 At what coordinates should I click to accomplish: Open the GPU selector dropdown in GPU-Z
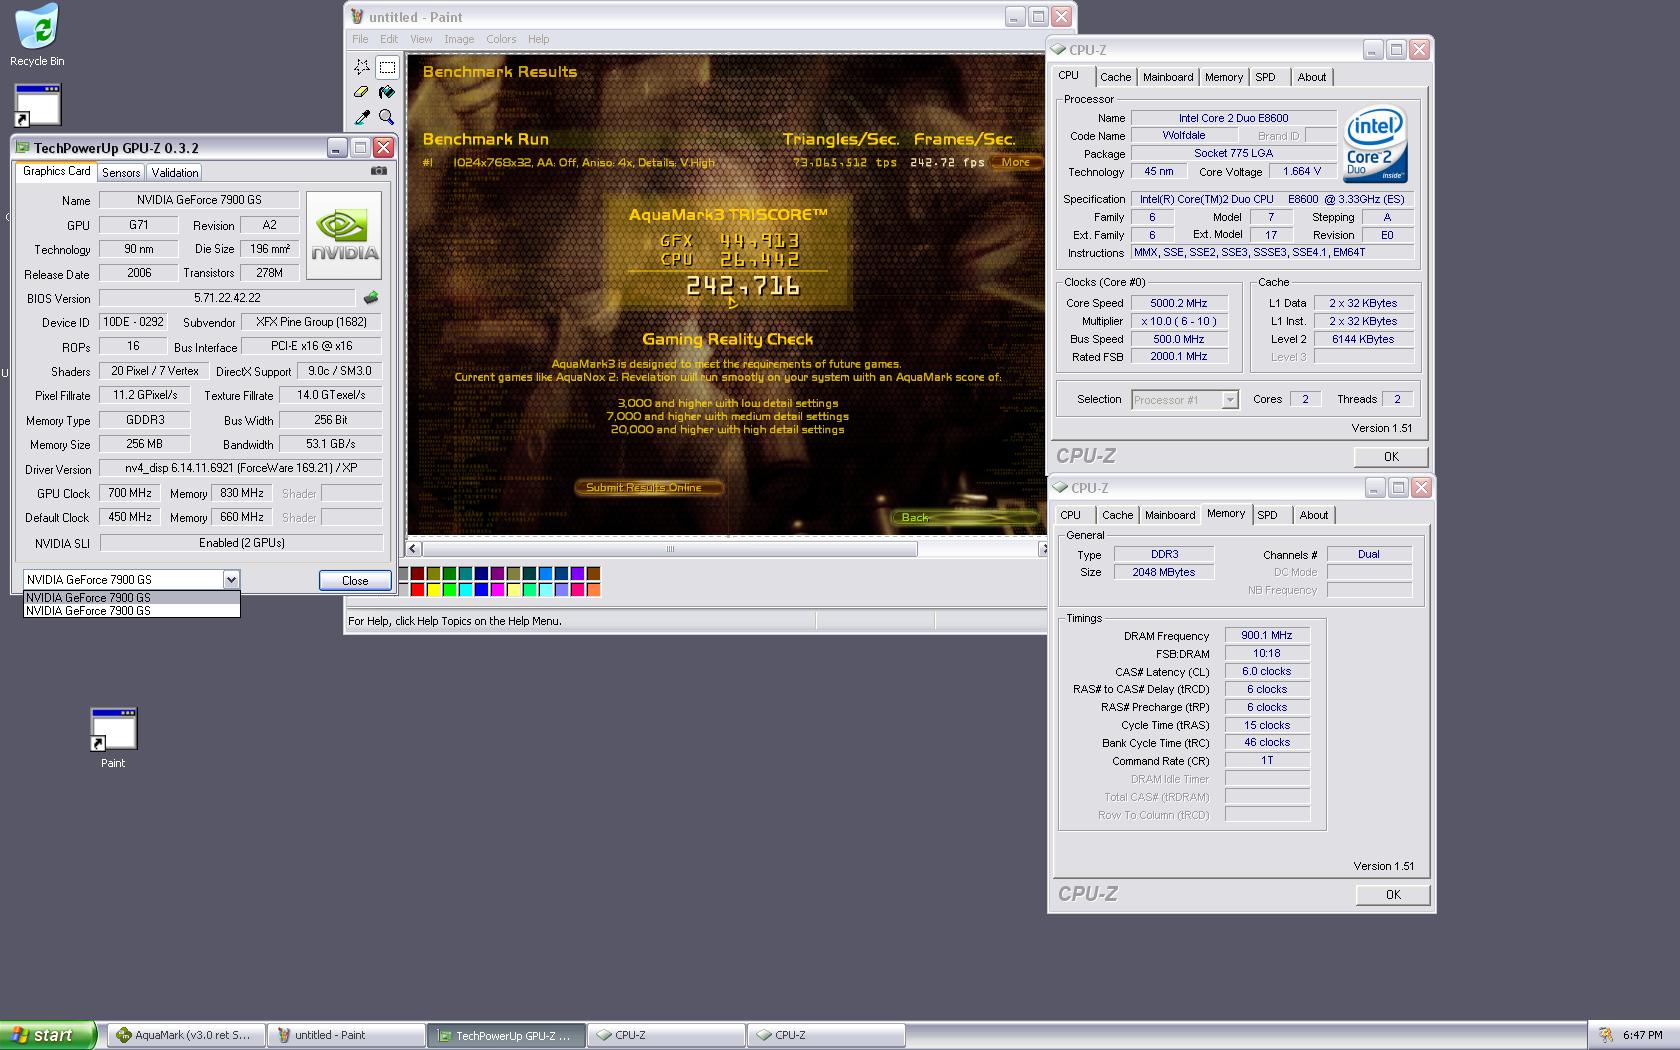231,579
